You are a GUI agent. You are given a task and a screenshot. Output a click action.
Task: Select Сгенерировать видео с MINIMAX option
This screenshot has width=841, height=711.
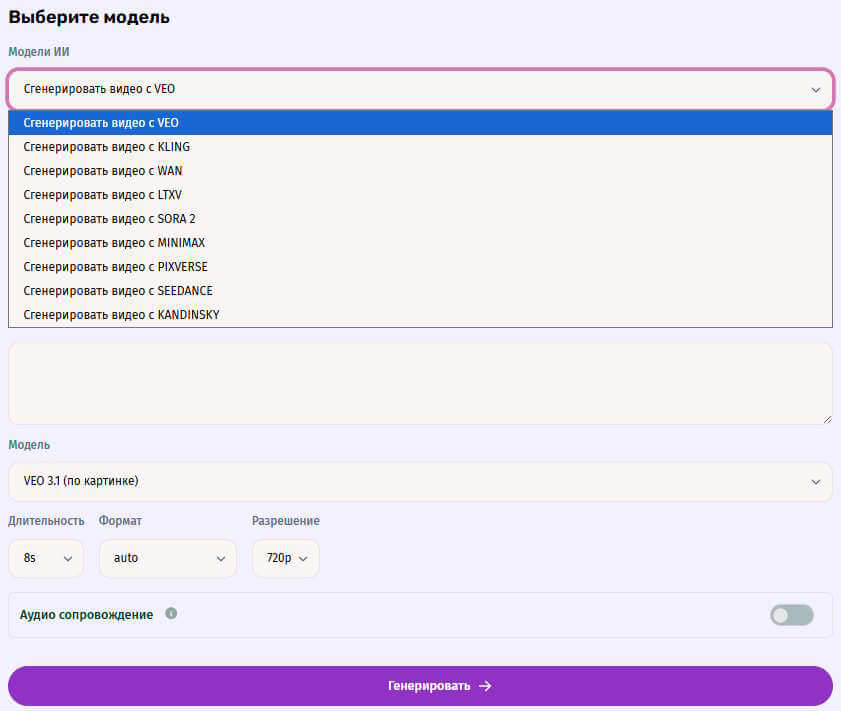114,243
